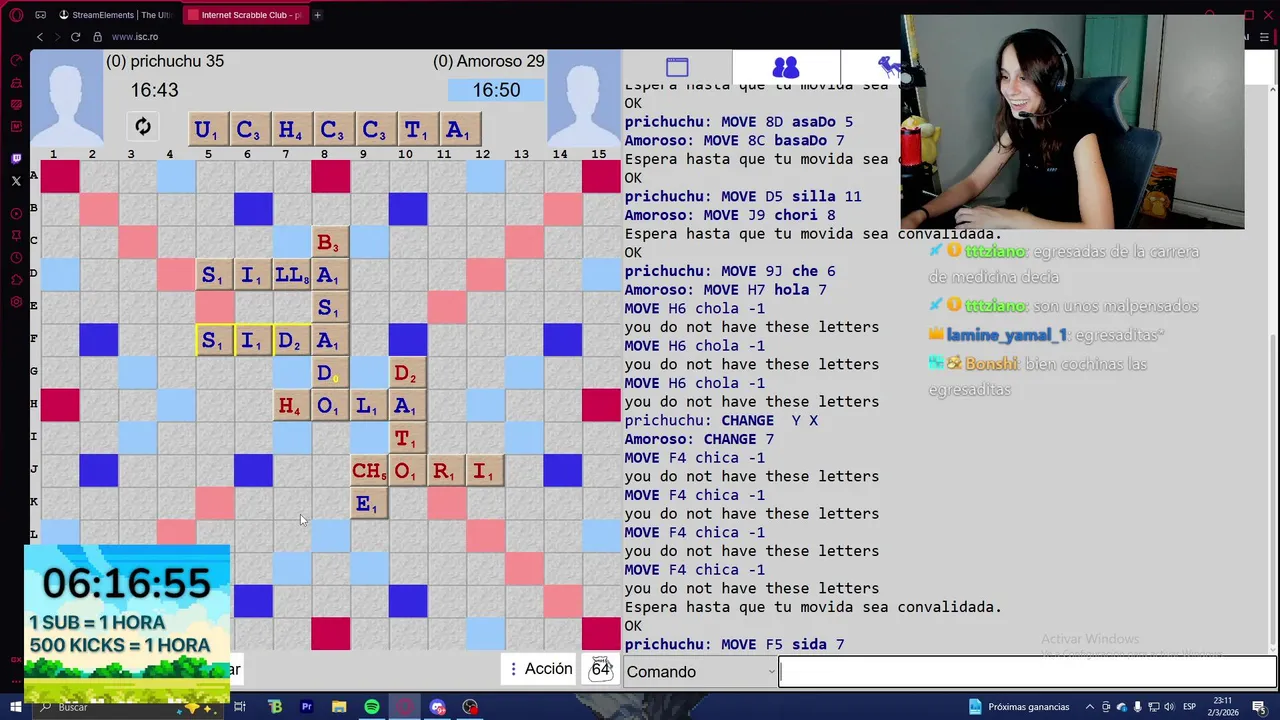
Task: Open Task View on the taskbar
Action: coord(240,707)
